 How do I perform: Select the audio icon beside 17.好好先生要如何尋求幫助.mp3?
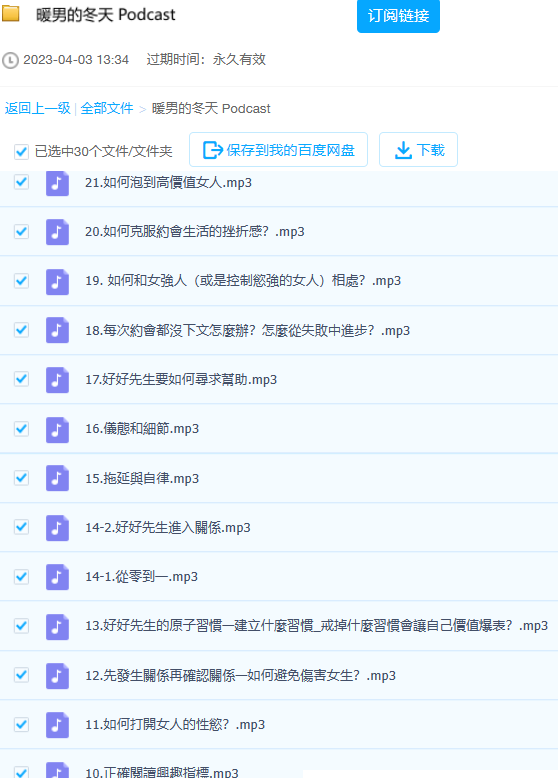(x=57, y=380)
